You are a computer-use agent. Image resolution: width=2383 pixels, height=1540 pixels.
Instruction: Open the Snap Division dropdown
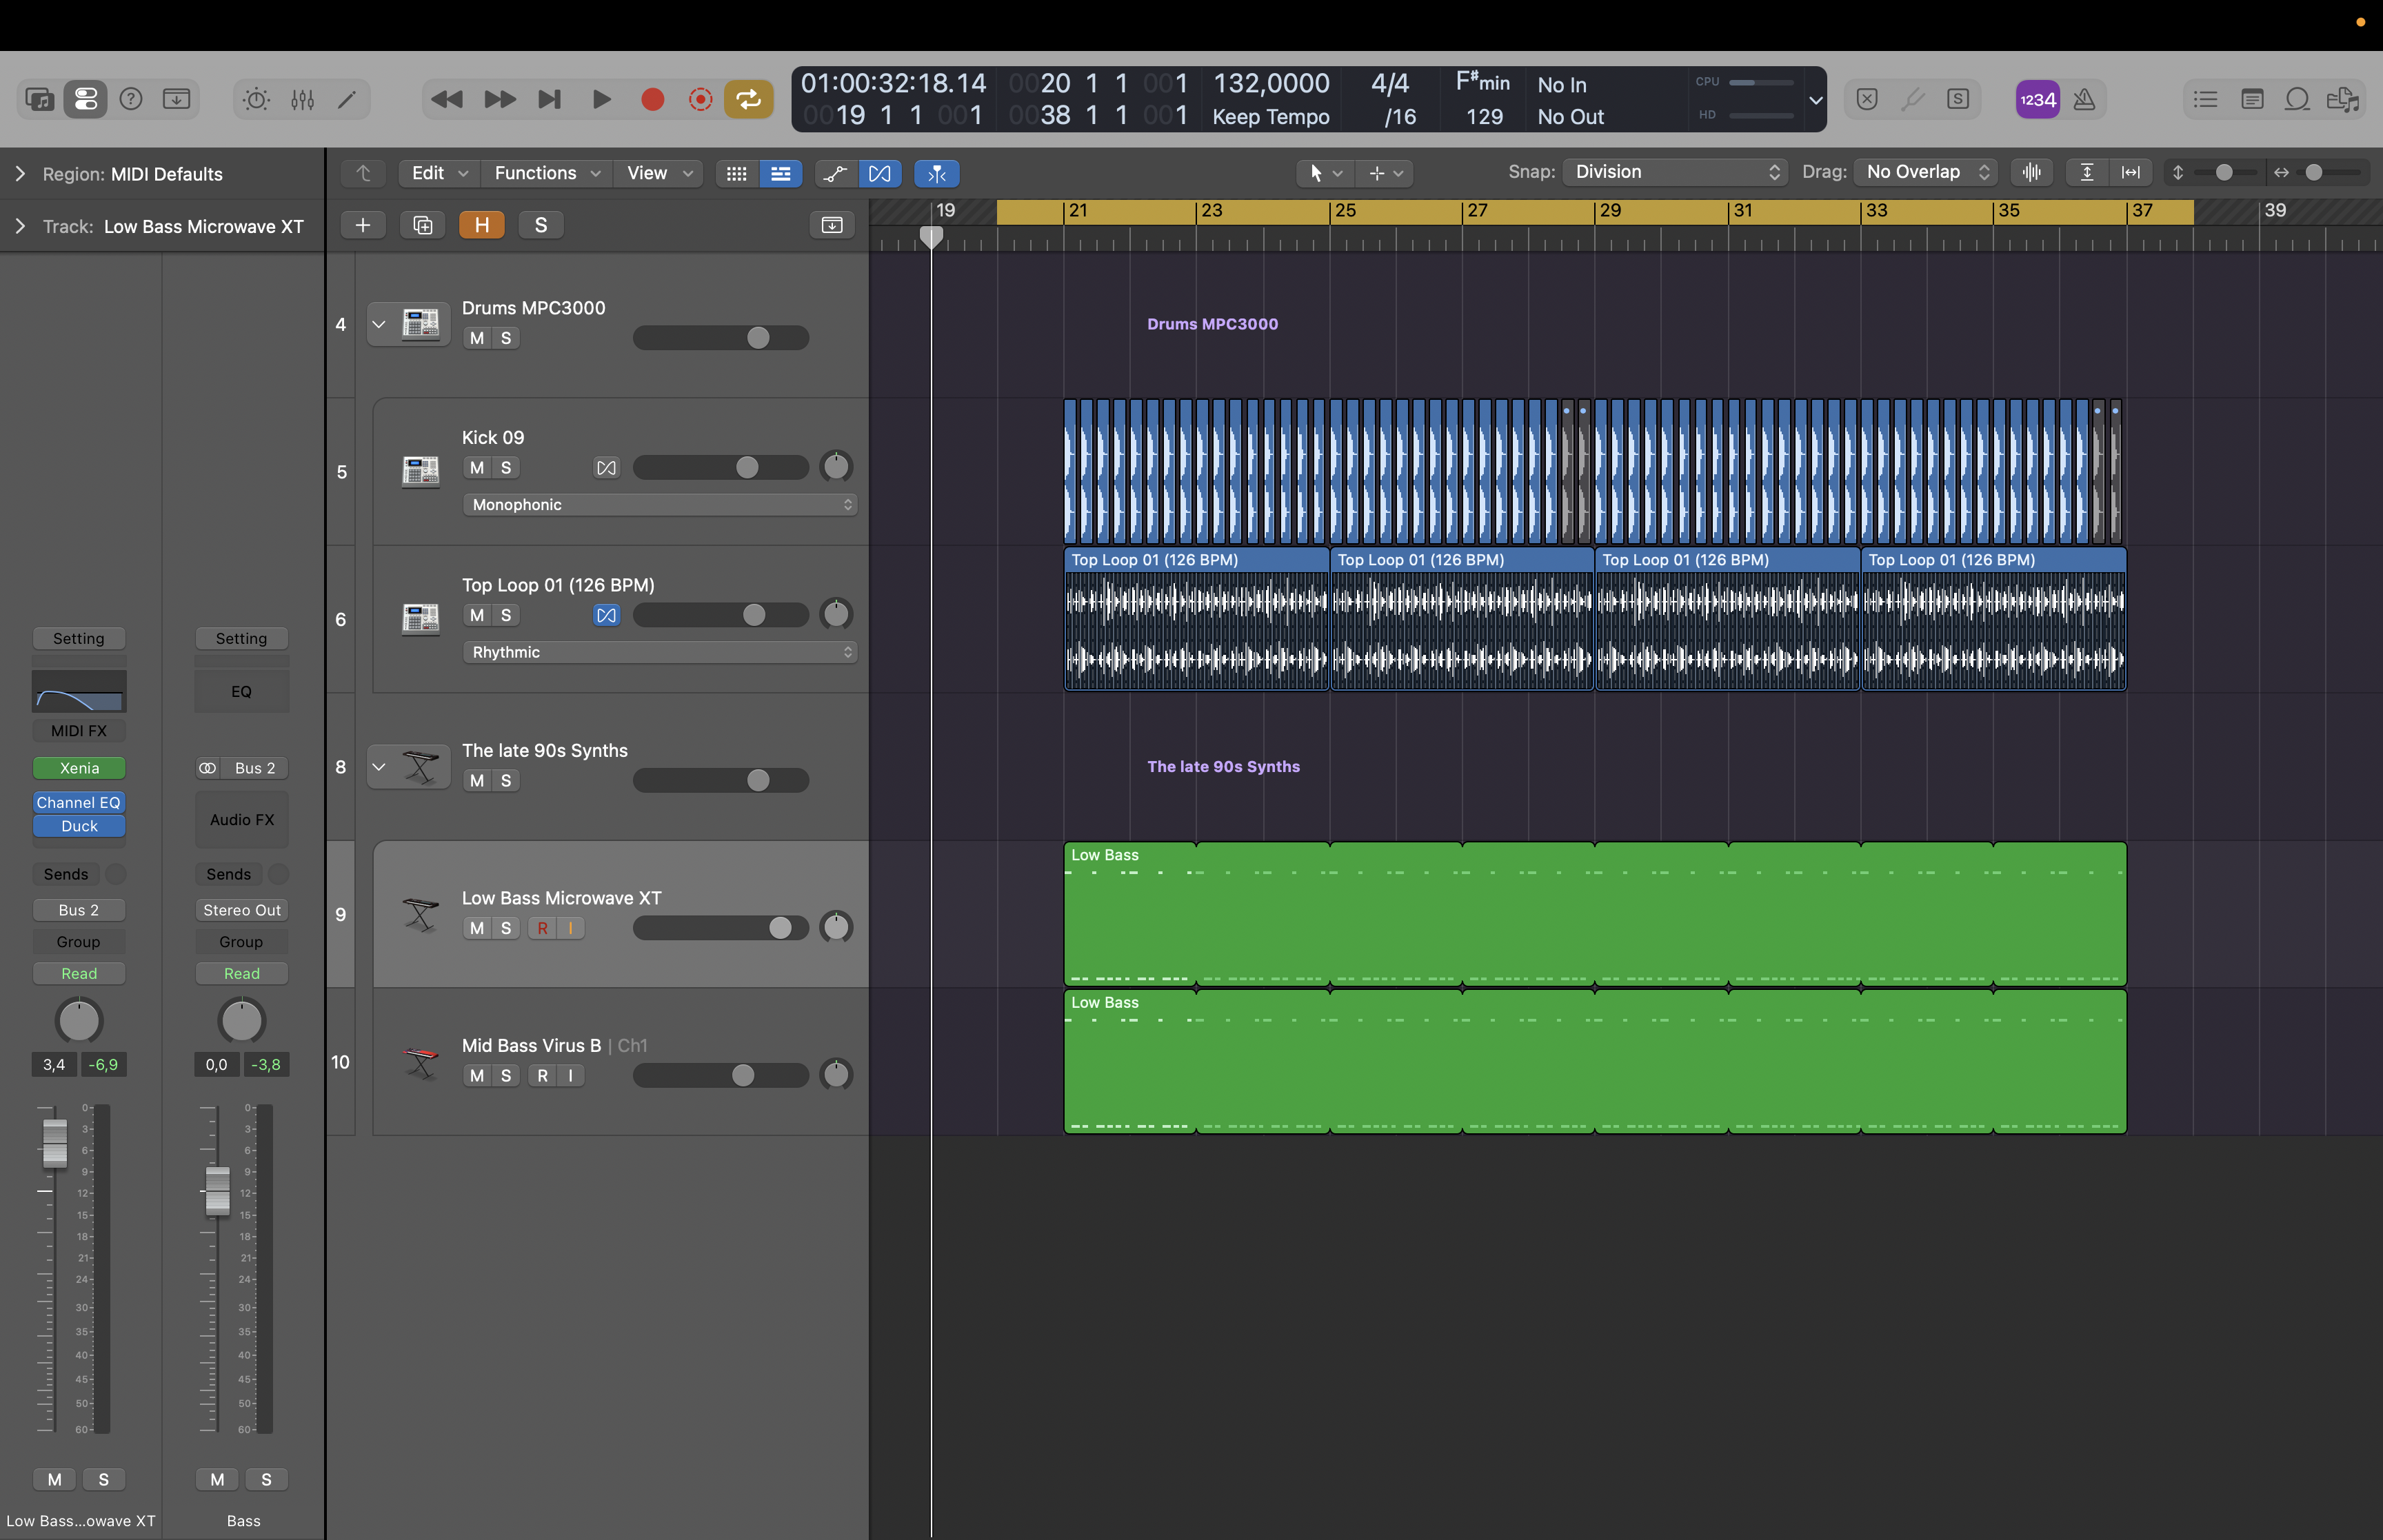(1675, 172)
